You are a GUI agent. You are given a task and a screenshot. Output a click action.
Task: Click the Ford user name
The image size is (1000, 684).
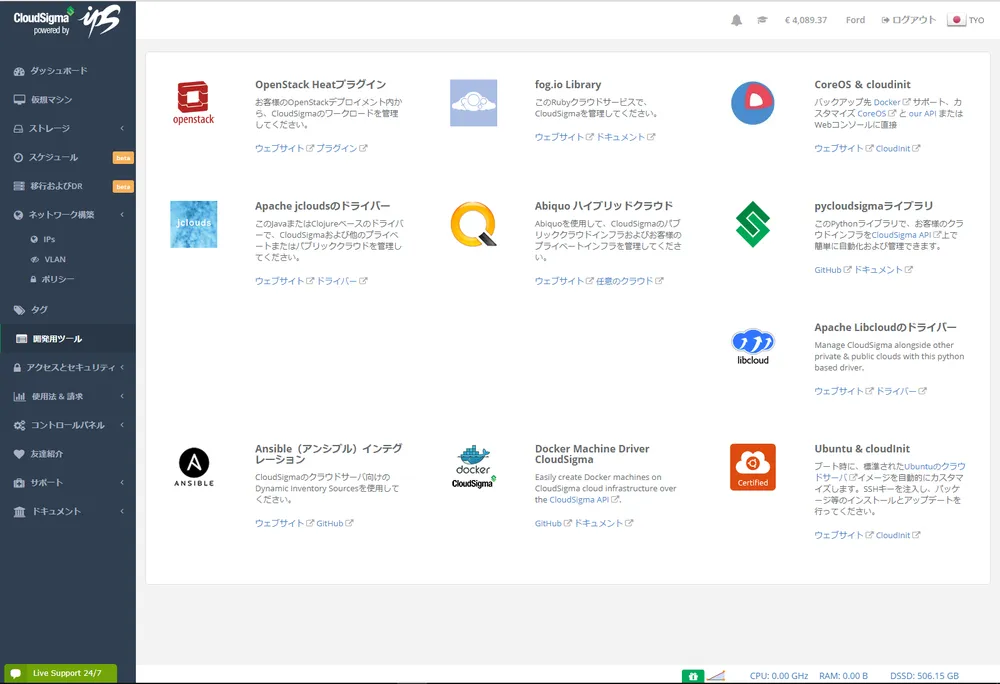[855, 20]
